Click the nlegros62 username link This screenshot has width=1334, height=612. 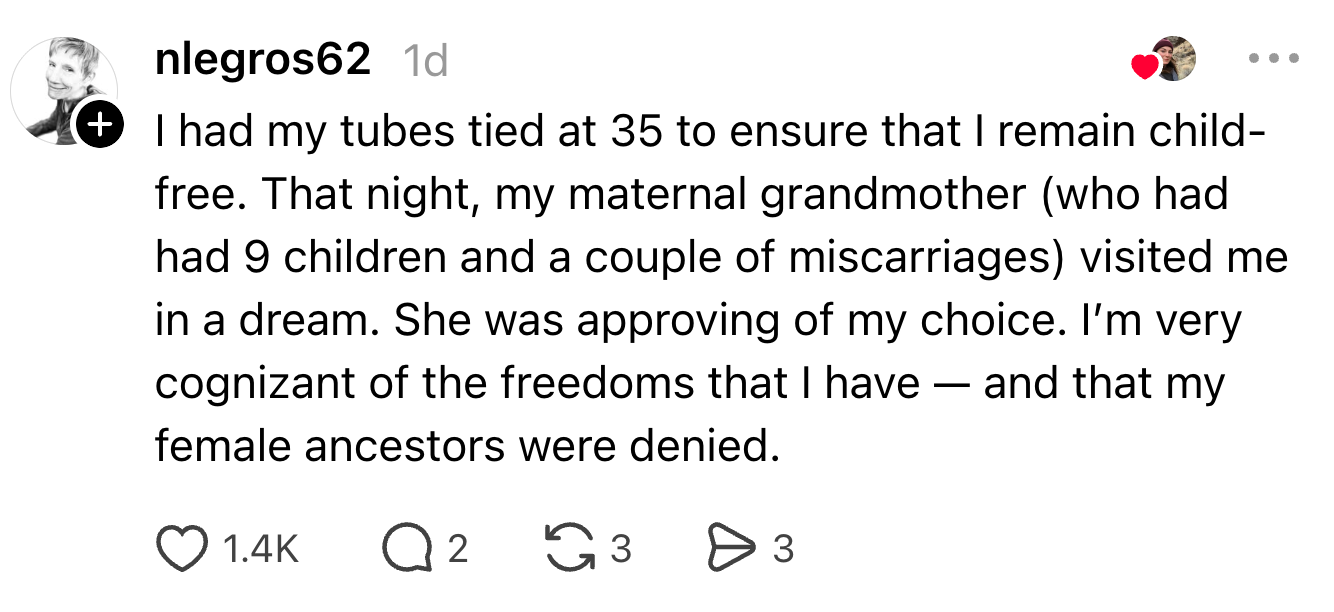(x=263, y=62)
